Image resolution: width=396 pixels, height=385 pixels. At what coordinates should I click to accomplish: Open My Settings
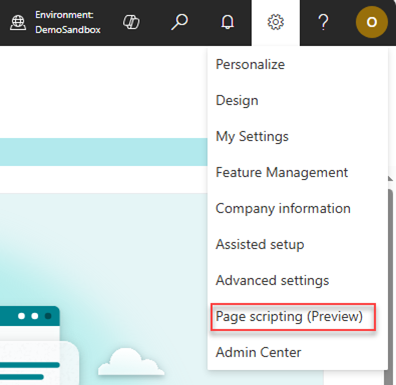coord(252,136)
